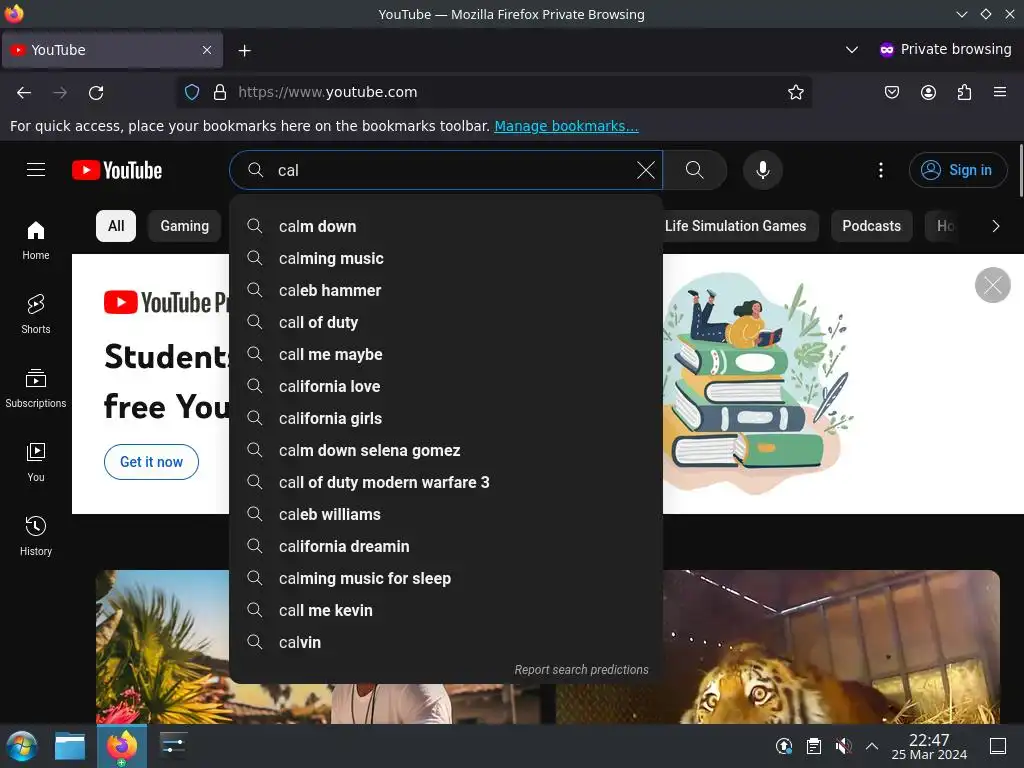This screenshot has height=768, width=1024.
Task: Open system settings from taskbar
Action: point(174,746)
